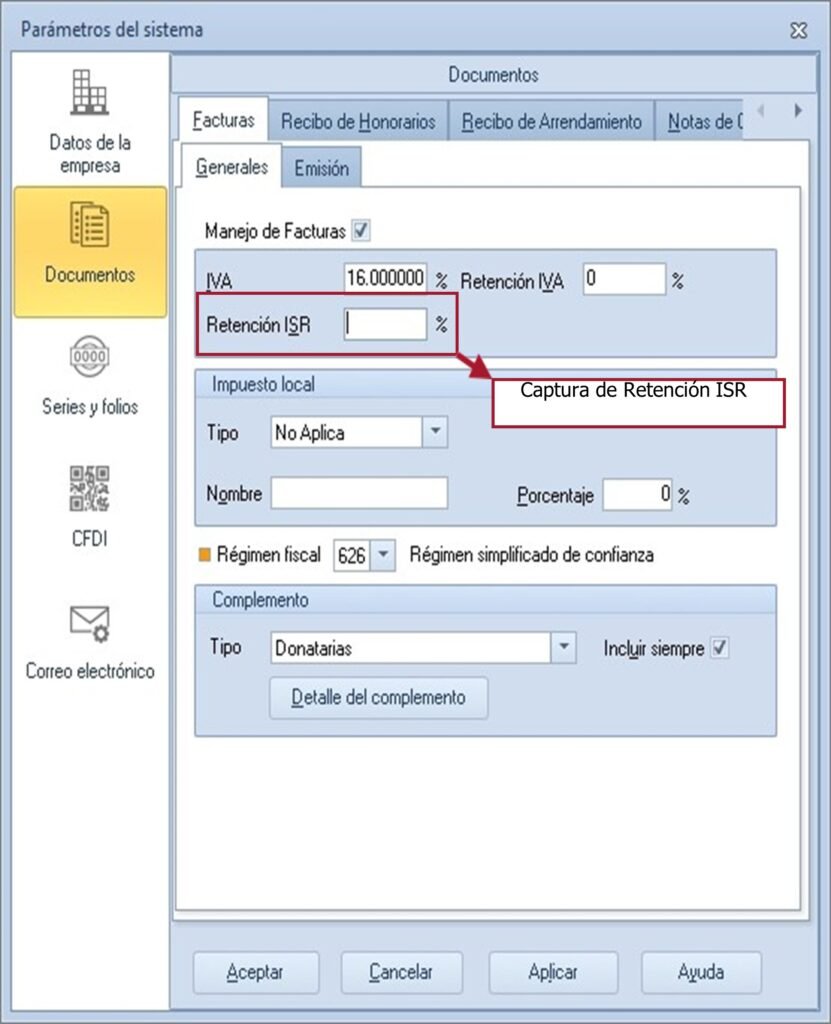Open Datos de la empresa section
The height and width of the screenshot is (1024, 831).
point(90,122)
